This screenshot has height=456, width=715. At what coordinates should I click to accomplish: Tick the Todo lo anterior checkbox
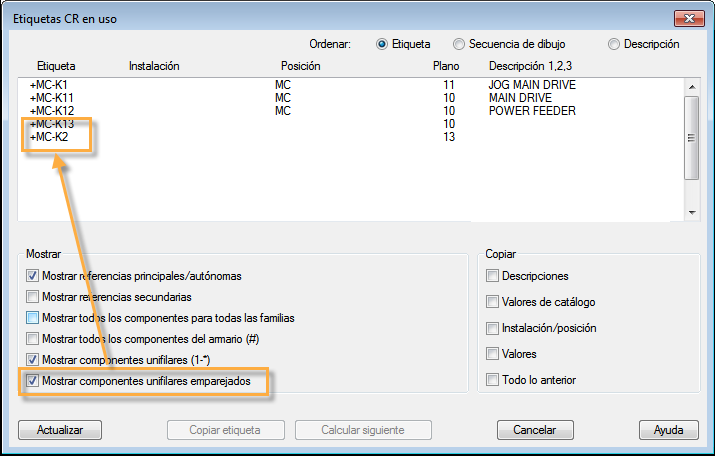click(x=492, y=380)
